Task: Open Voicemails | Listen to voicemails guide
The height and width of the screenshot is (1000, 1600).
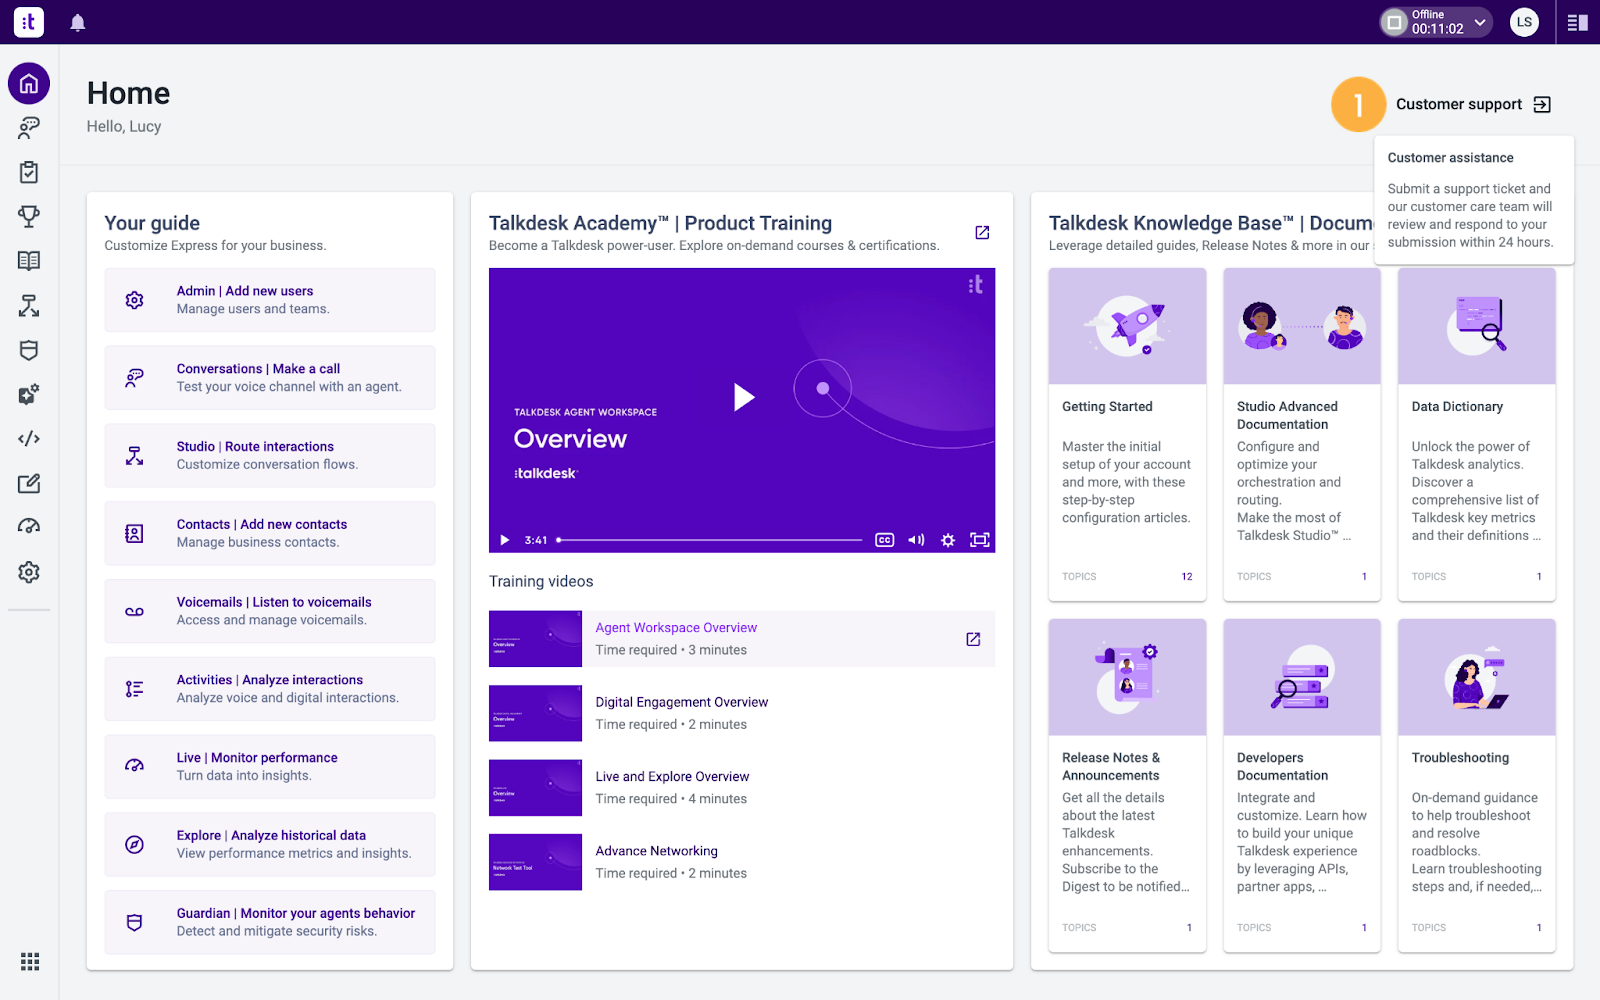Action: coord(270,611)
